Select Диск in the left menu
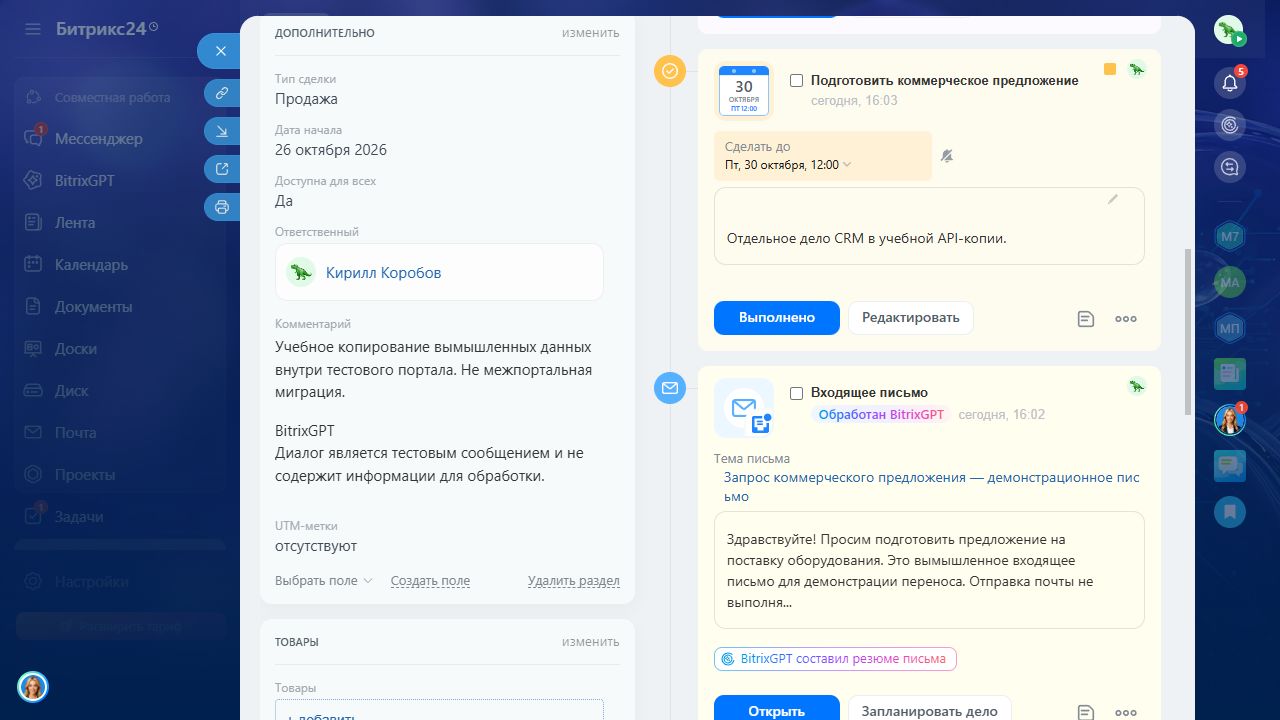The width and height of the screenshot is (1280, 720). pos(72,391)
